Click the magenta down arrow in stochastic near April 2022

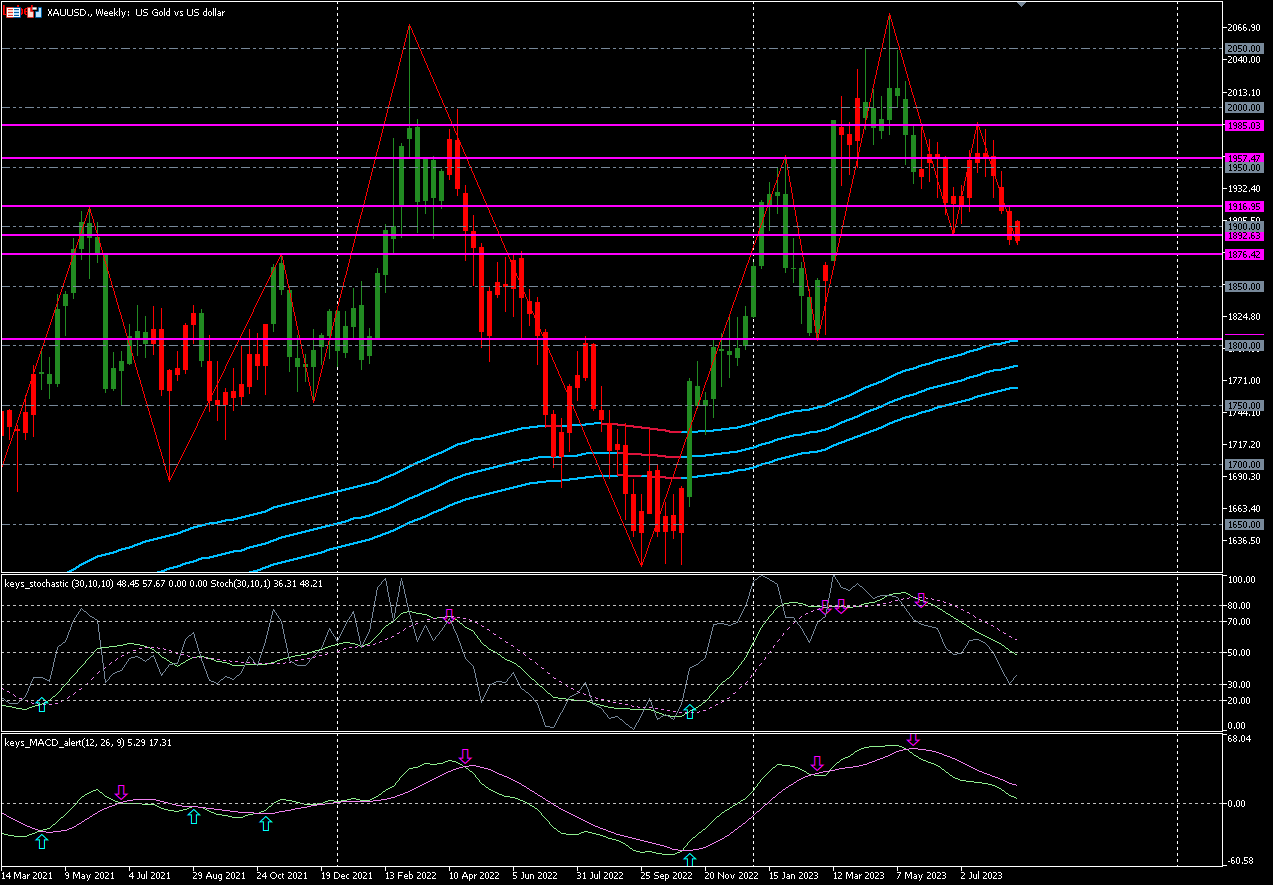click(450, 615)
